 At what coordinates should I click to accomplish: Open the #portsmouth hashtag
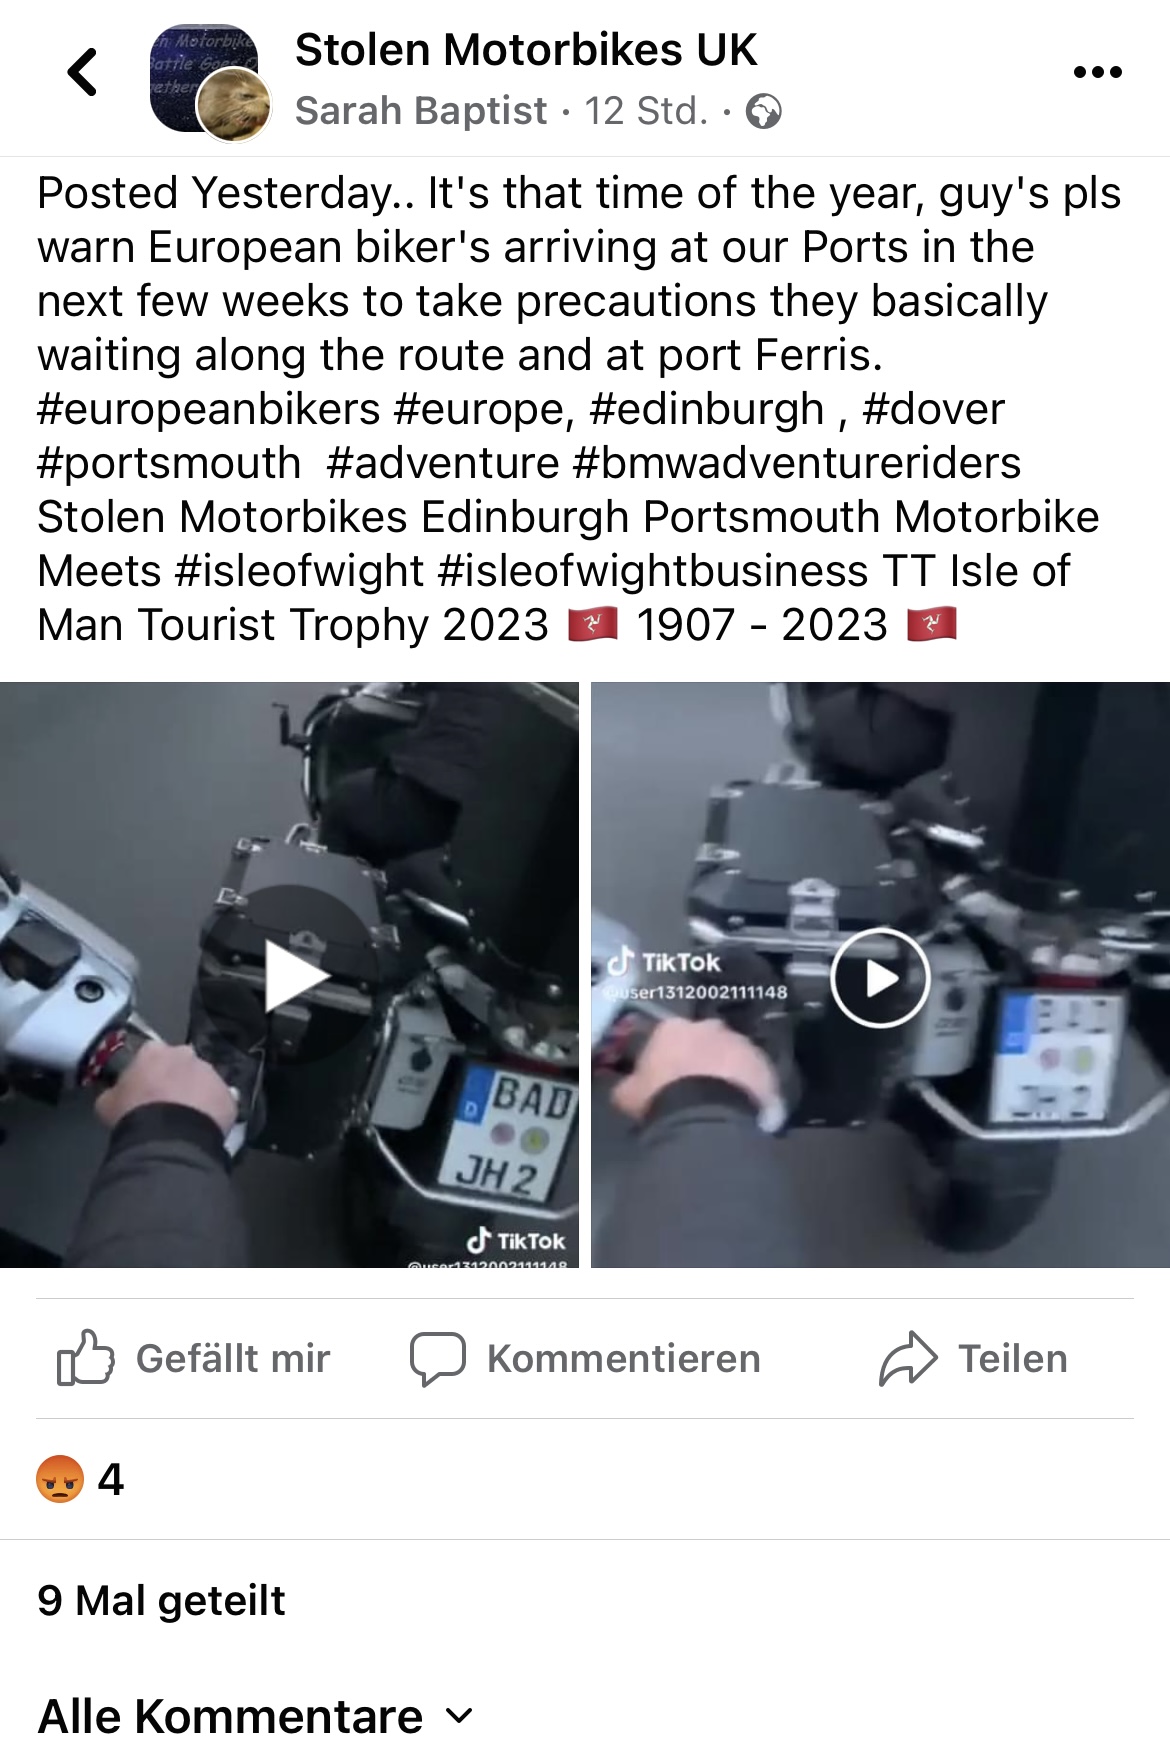pos(169,463)
